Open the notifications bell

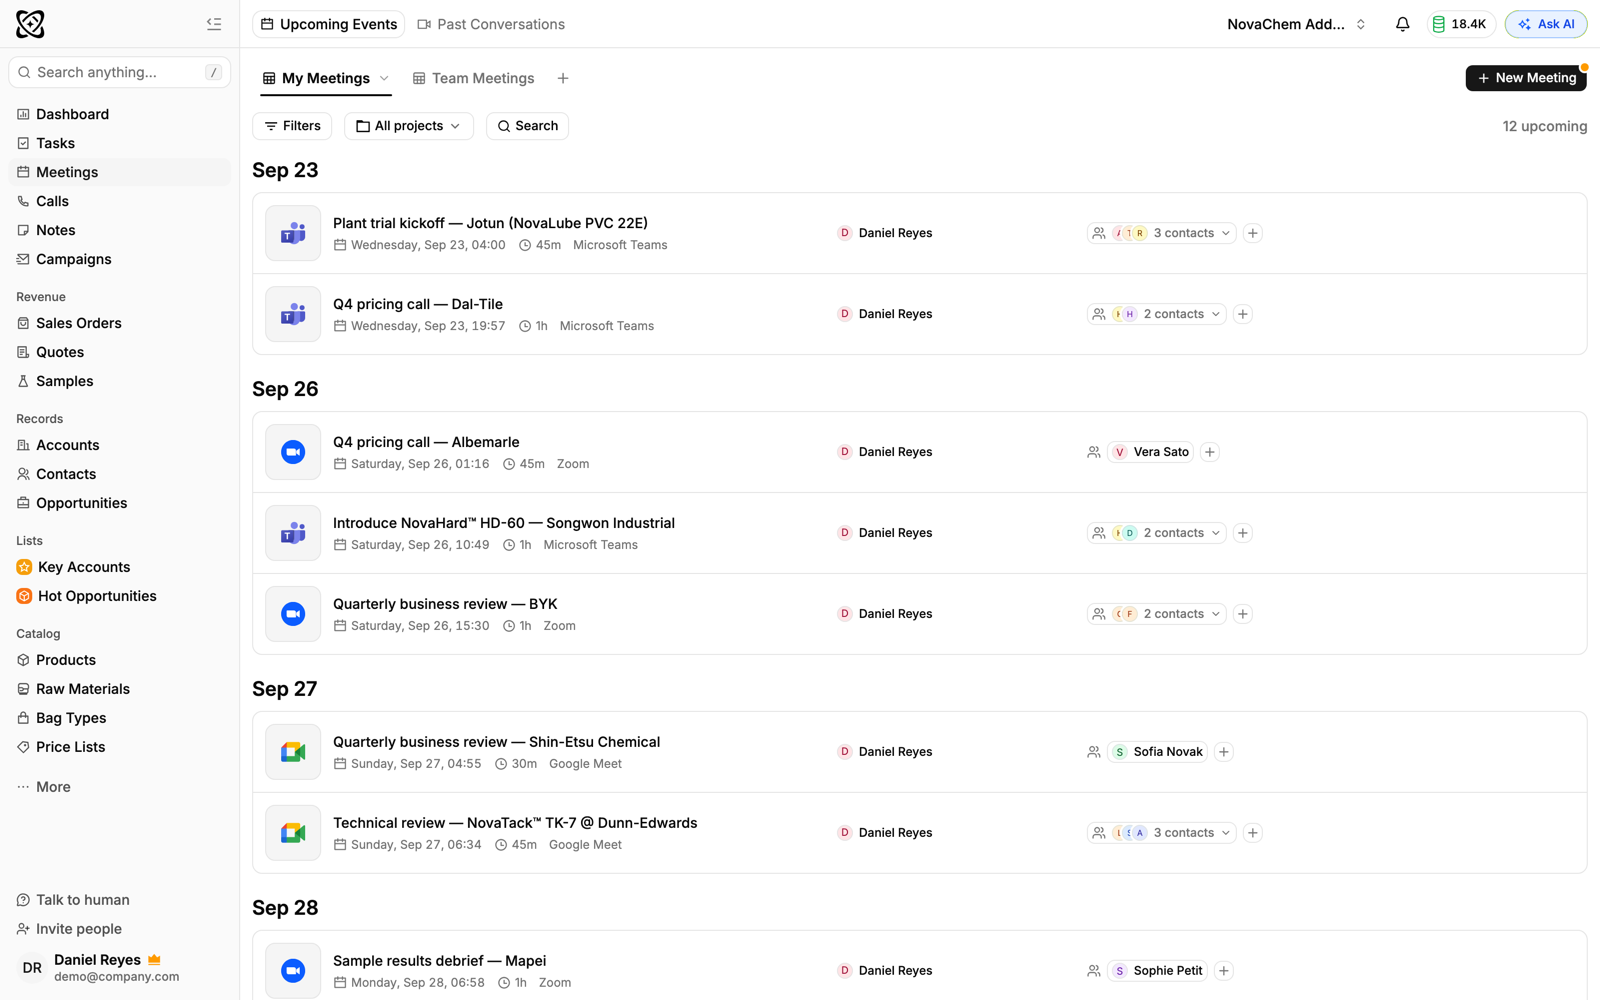pos(1402,24)
